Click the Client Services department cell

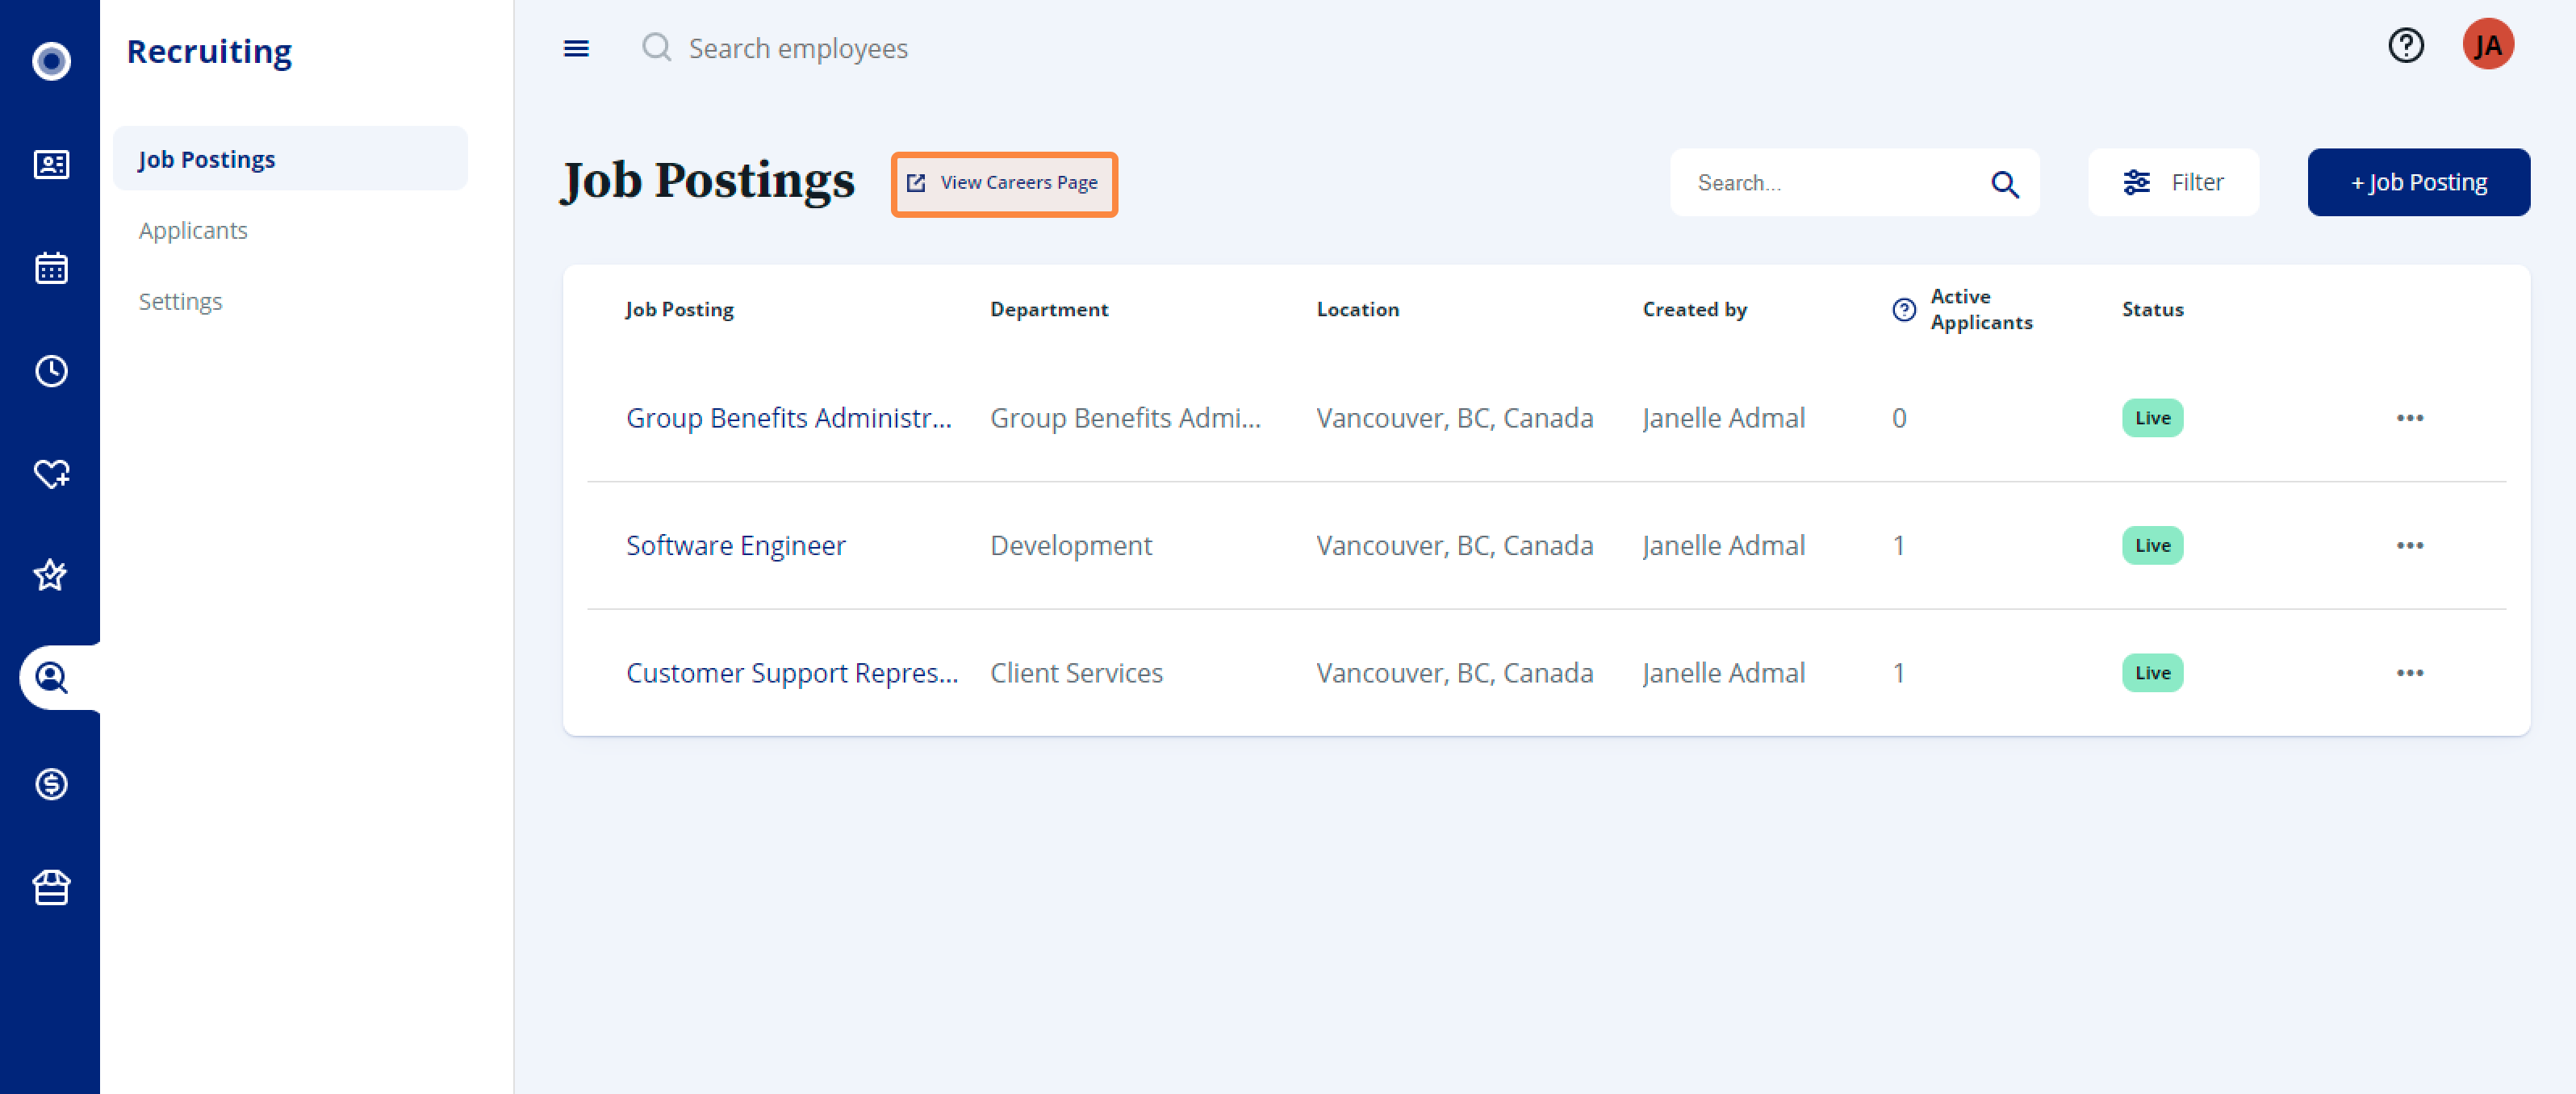coord(1076,673)
